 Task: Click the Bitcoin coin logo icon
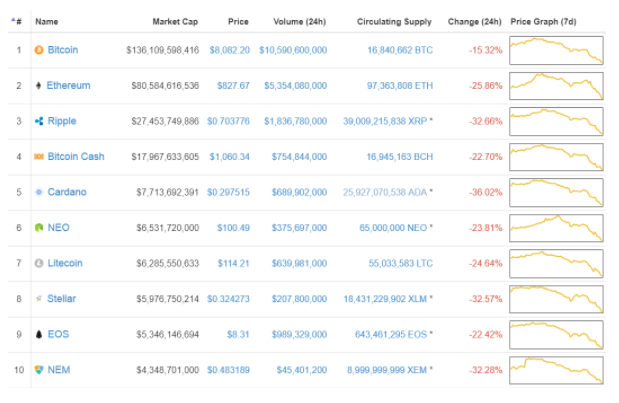(x=39, y=49)
